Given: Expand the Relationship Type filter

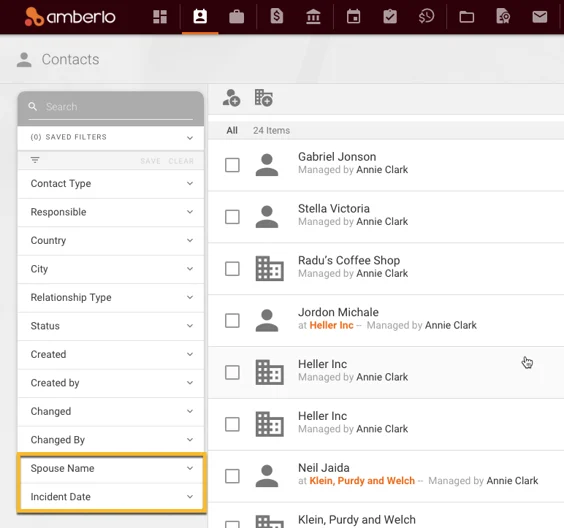Looking at the screenshot, I should coord(111,297).
